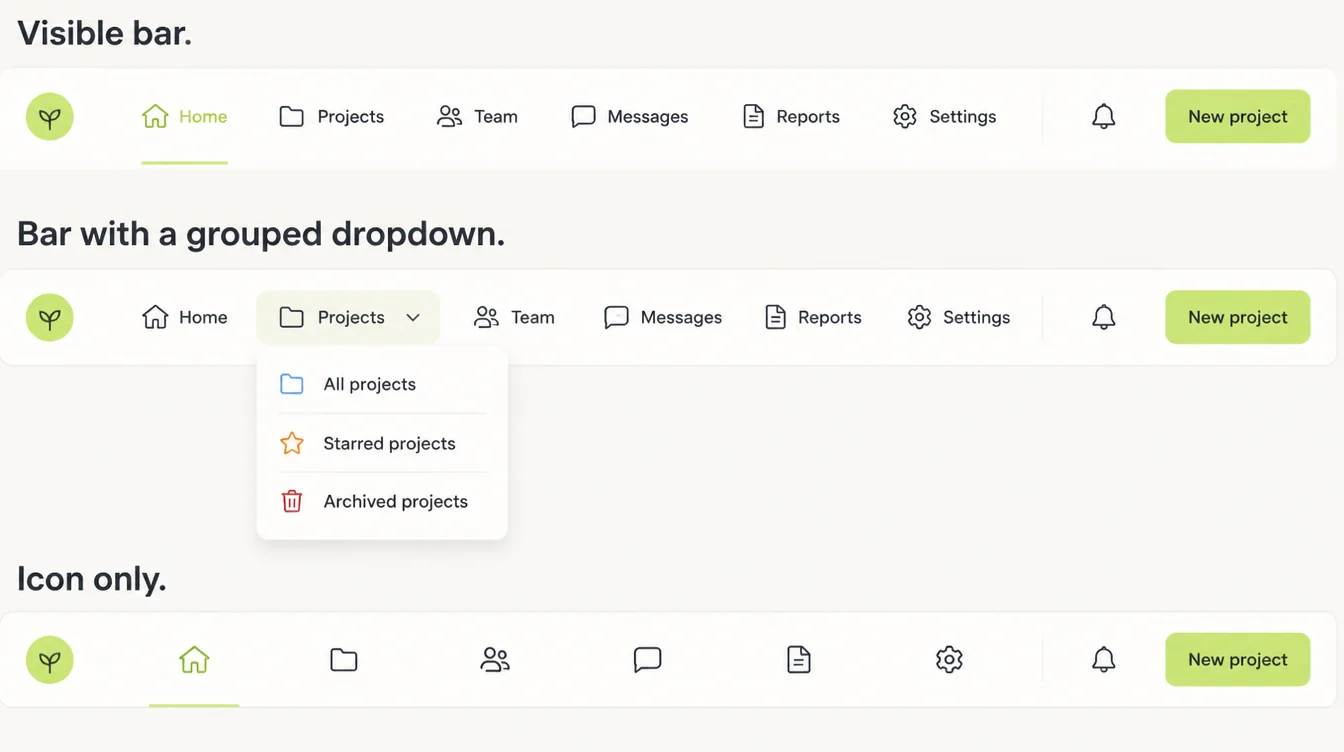Open notifications bell in the Visible bar
This screenshot has height=752, width=1344.
coord(1103,117)
